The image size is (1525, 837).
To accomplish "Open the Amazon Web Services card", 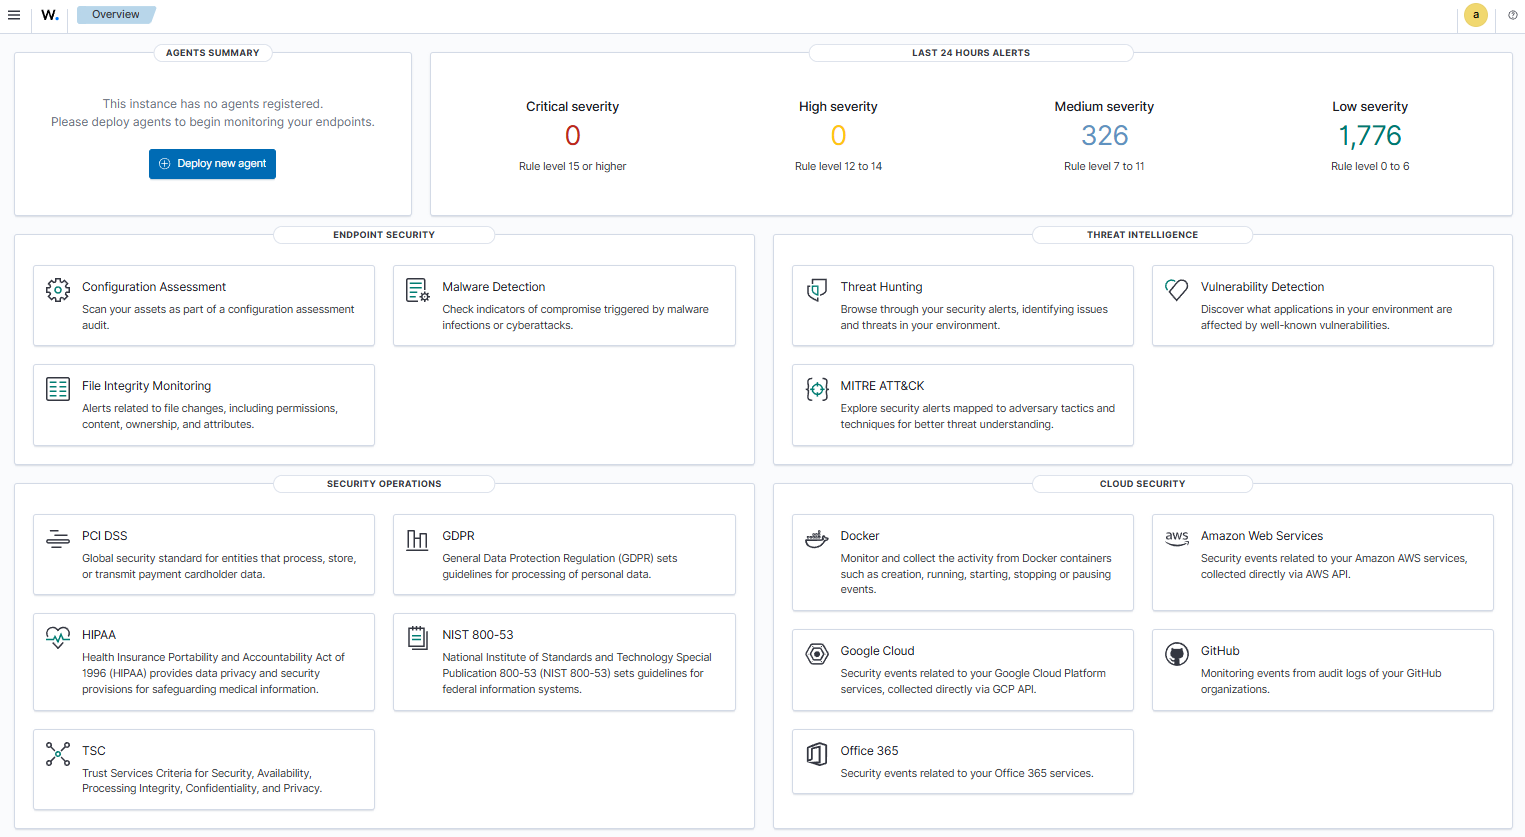I will click(1322, 562).
